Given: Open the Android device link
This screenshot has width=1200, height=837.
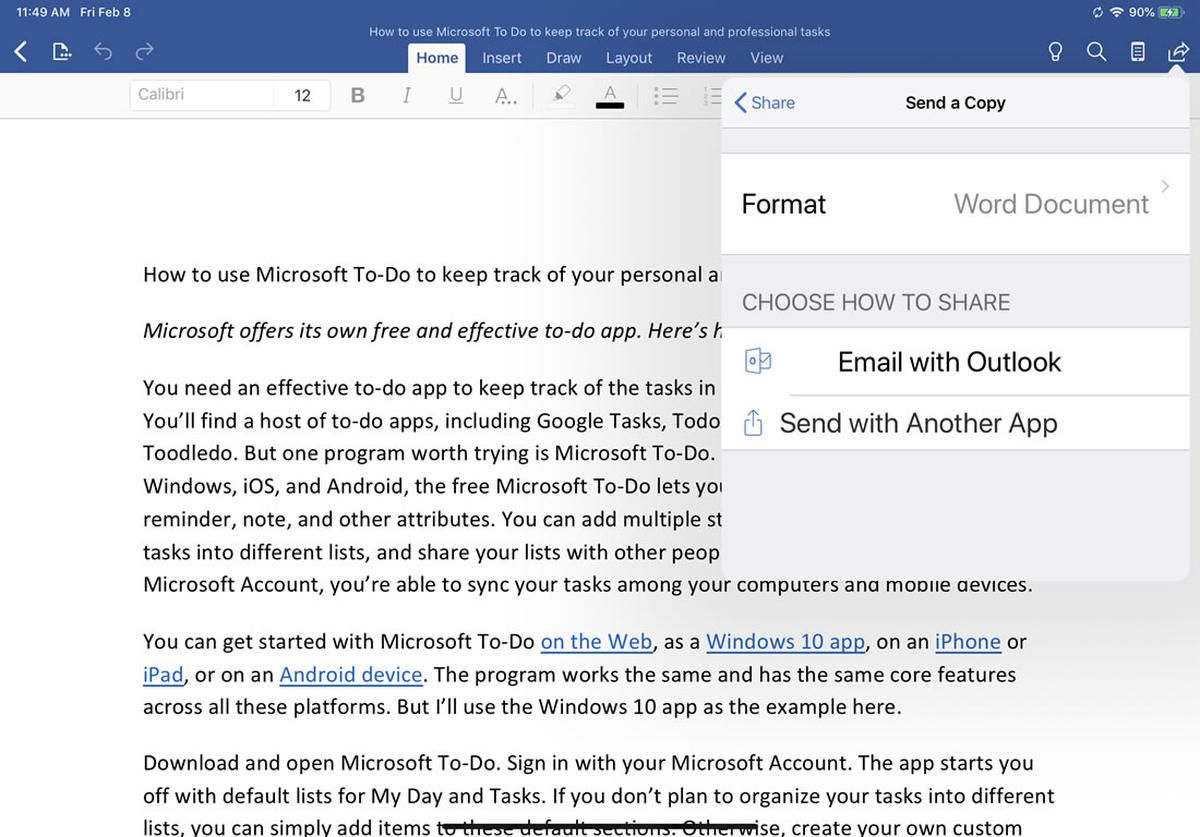Looking at the screenshot, I should pos(350,675).
